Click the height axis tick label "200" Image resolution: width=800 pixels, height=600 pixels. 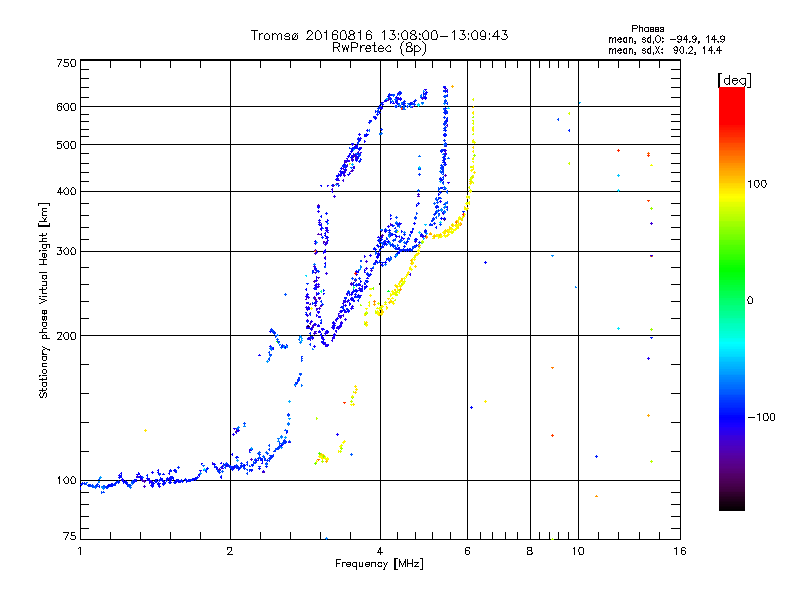tap(66, 336)
